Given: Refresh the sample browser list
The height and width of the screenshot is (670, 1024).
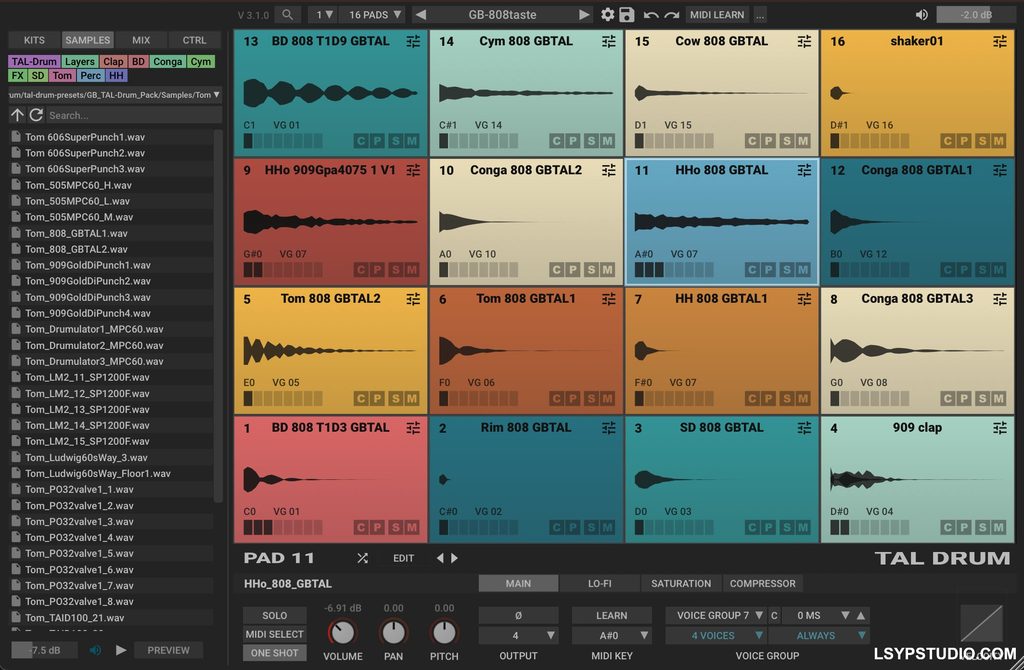Looking at the screenshot, I should click(x=36, y=115).
